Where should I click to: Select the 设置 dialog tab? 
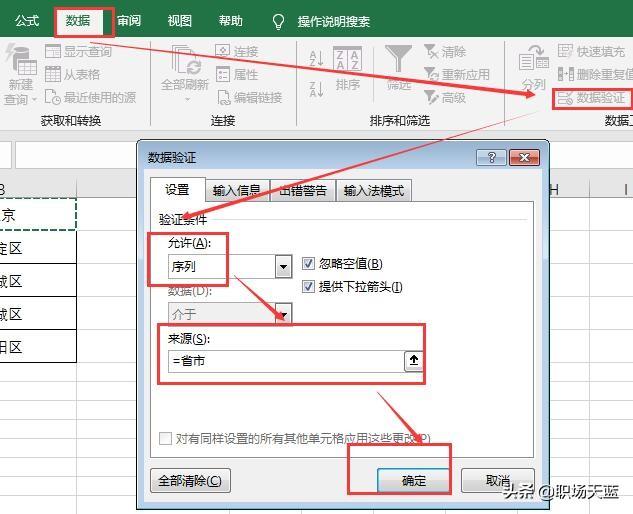click(177, 190)
